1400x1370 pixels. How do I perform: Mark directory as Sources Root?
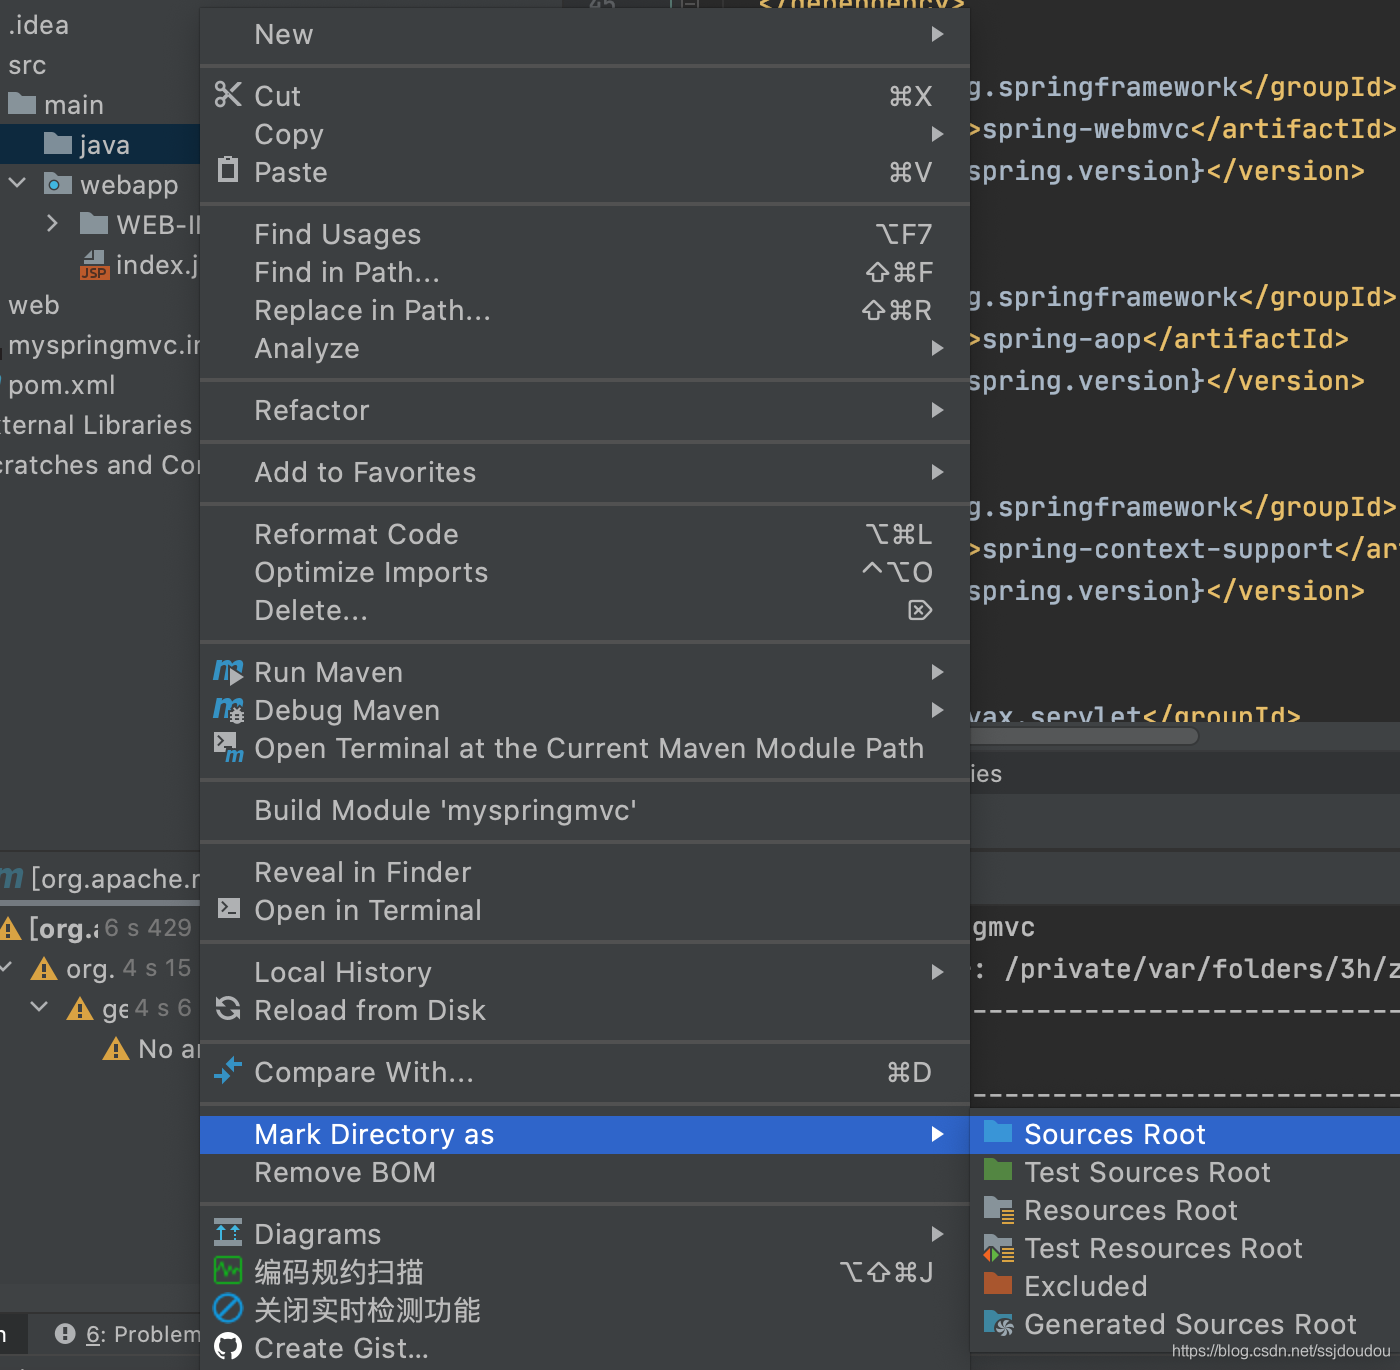[1185, 1134]
